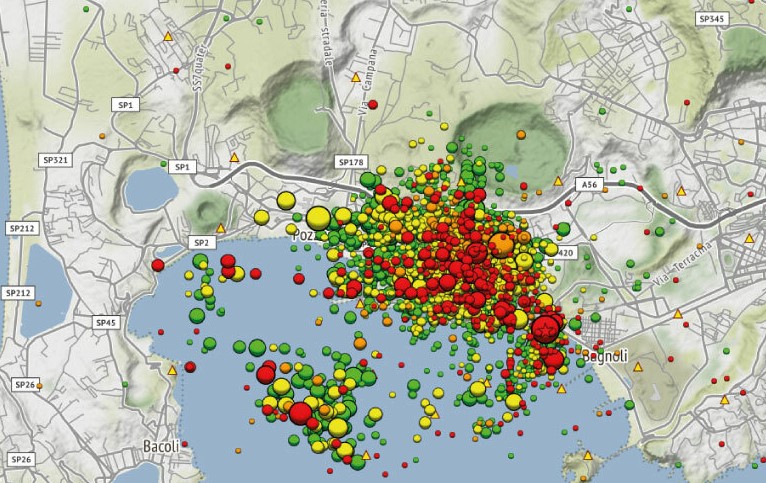Select the A56 motorway label
Screen dimensions: 766x483
click(586, 184)
